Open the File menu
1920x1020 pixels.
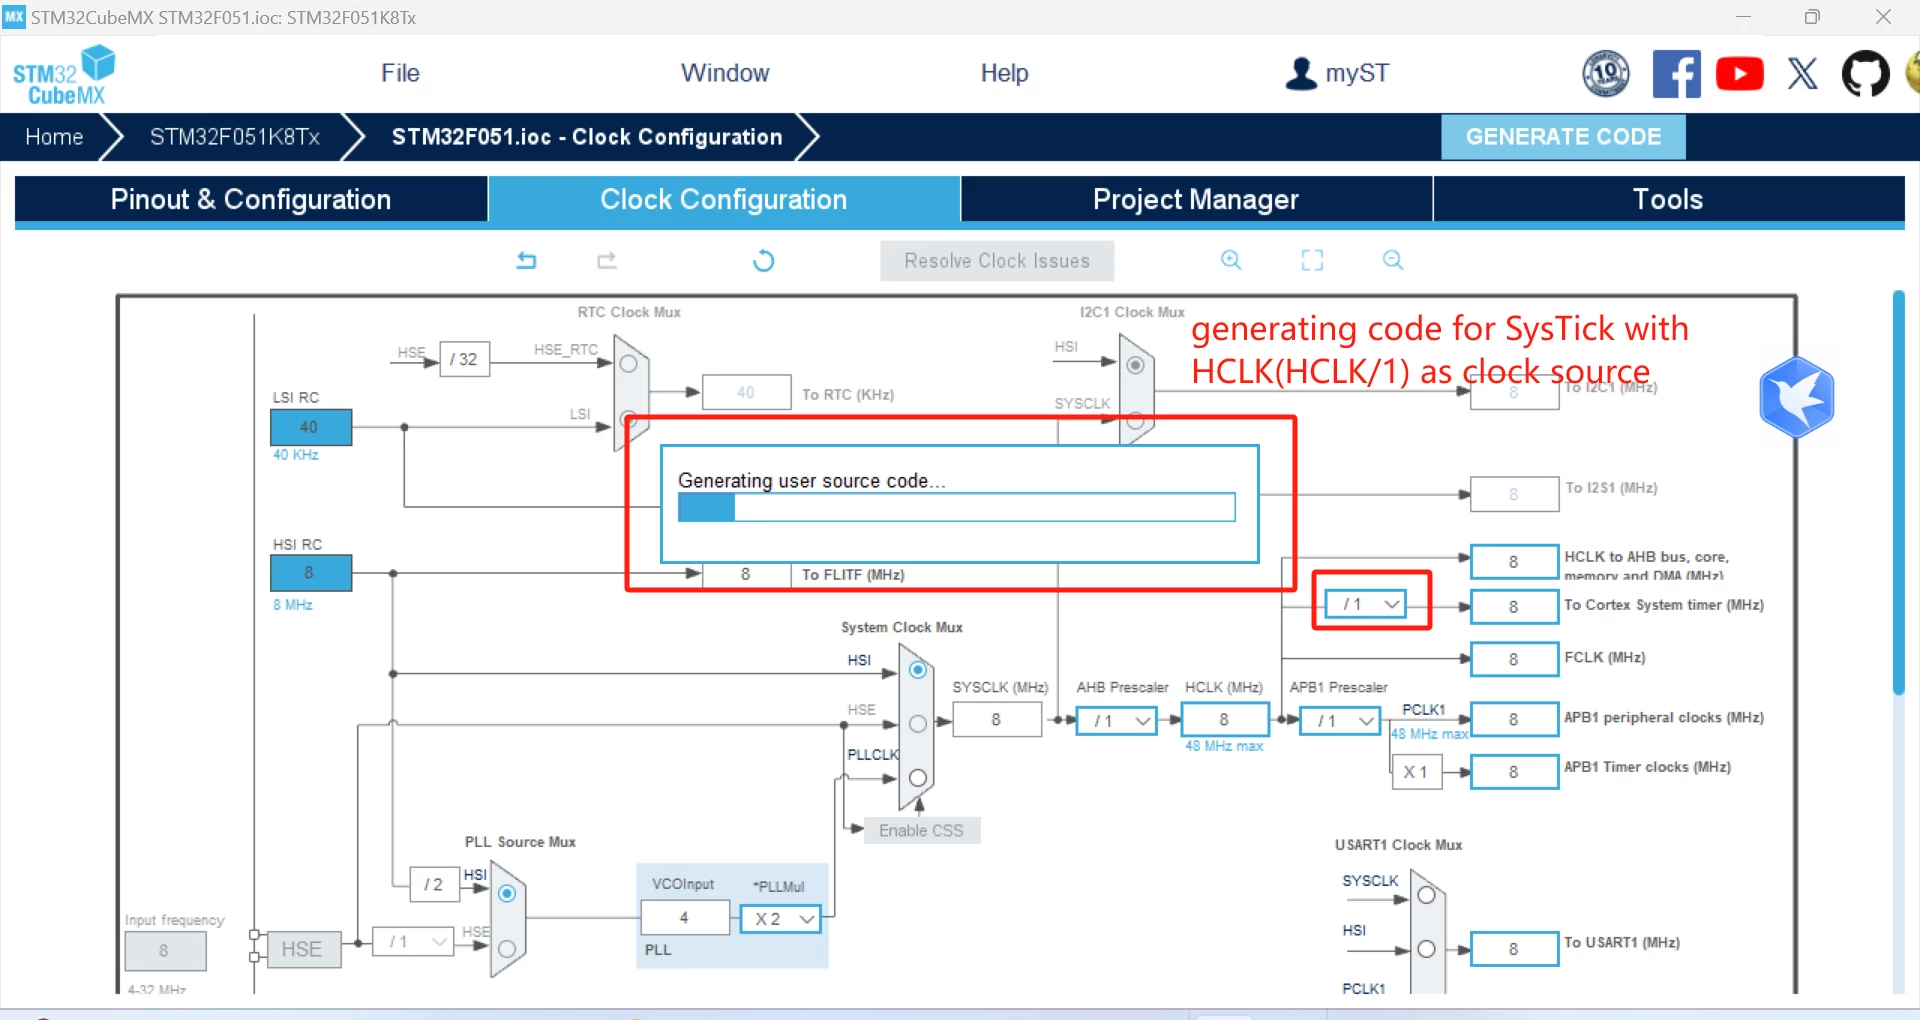(x=400, y=73)
